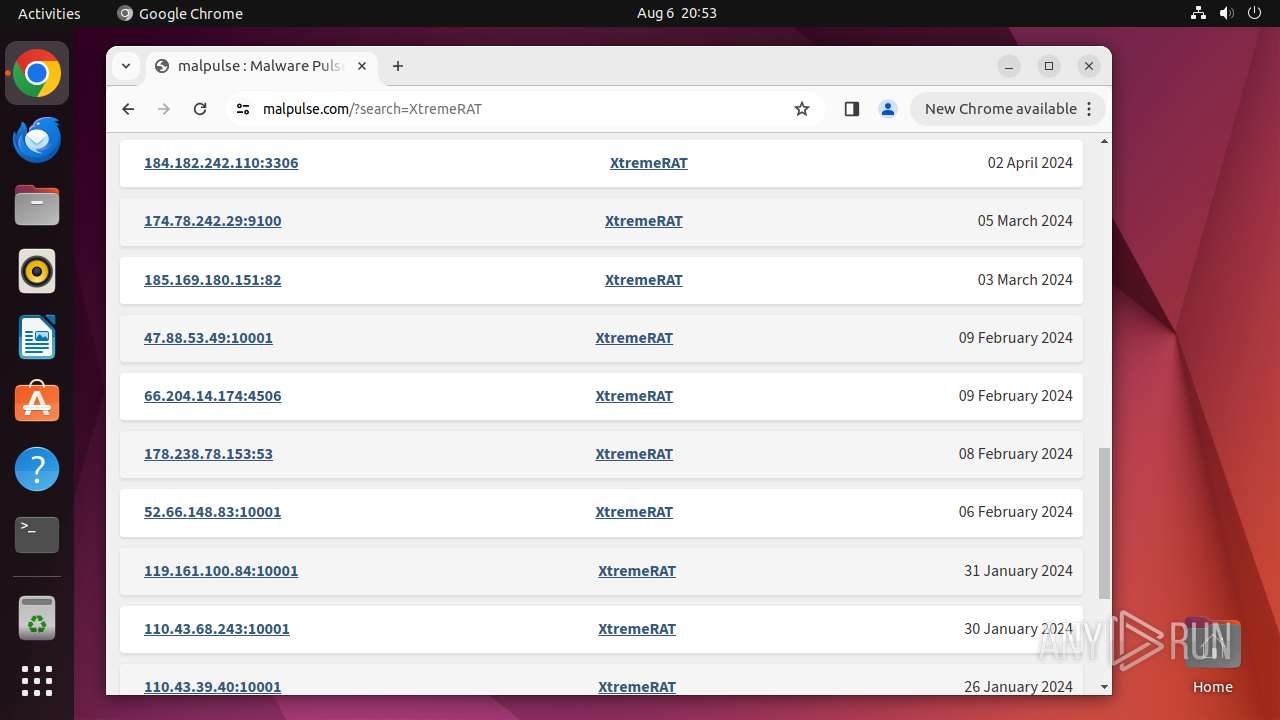Screen dimensions: 1280x720
Task: Click the scrollbar up arrow
Action: [1104, 141]
